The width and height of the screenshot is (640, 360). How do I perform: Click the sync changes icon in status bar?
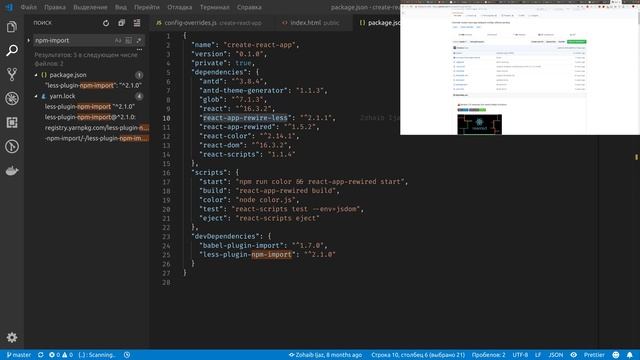40,355
